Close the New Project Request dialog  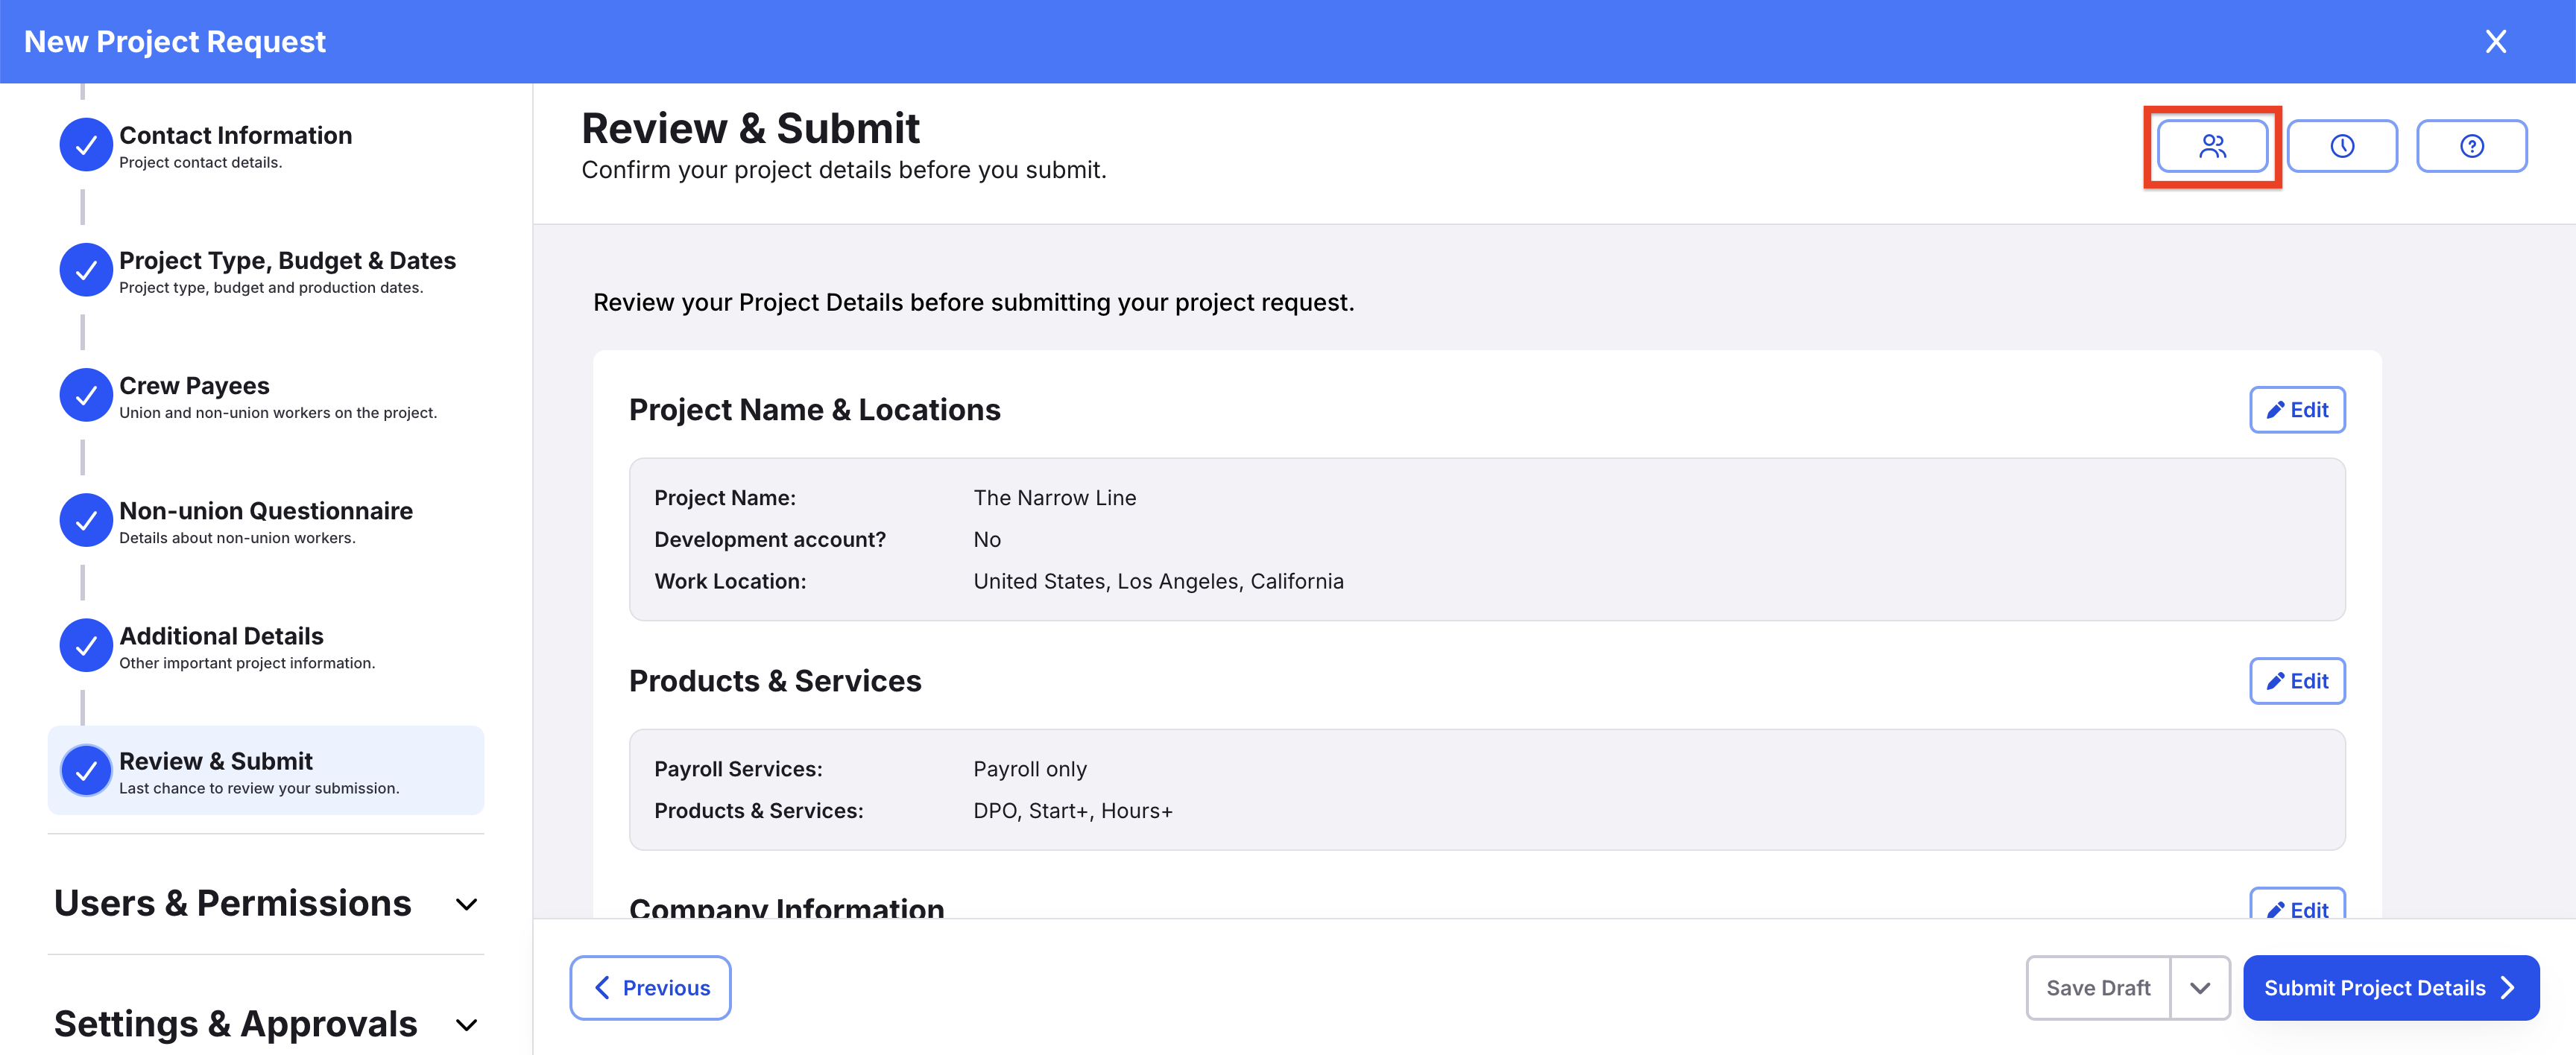point(2496,41)
